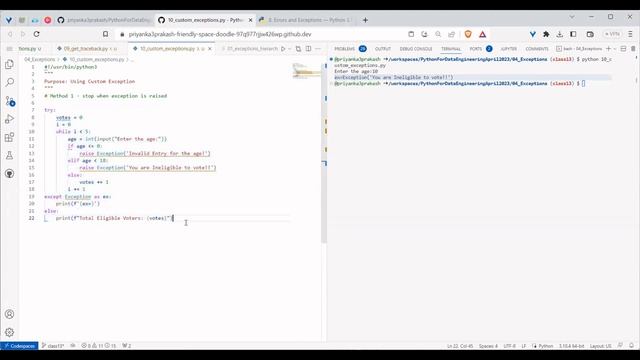This screenshot has width=640, height=360.
Task: Open the Testing flask view
Action: [x=9, y=155]
